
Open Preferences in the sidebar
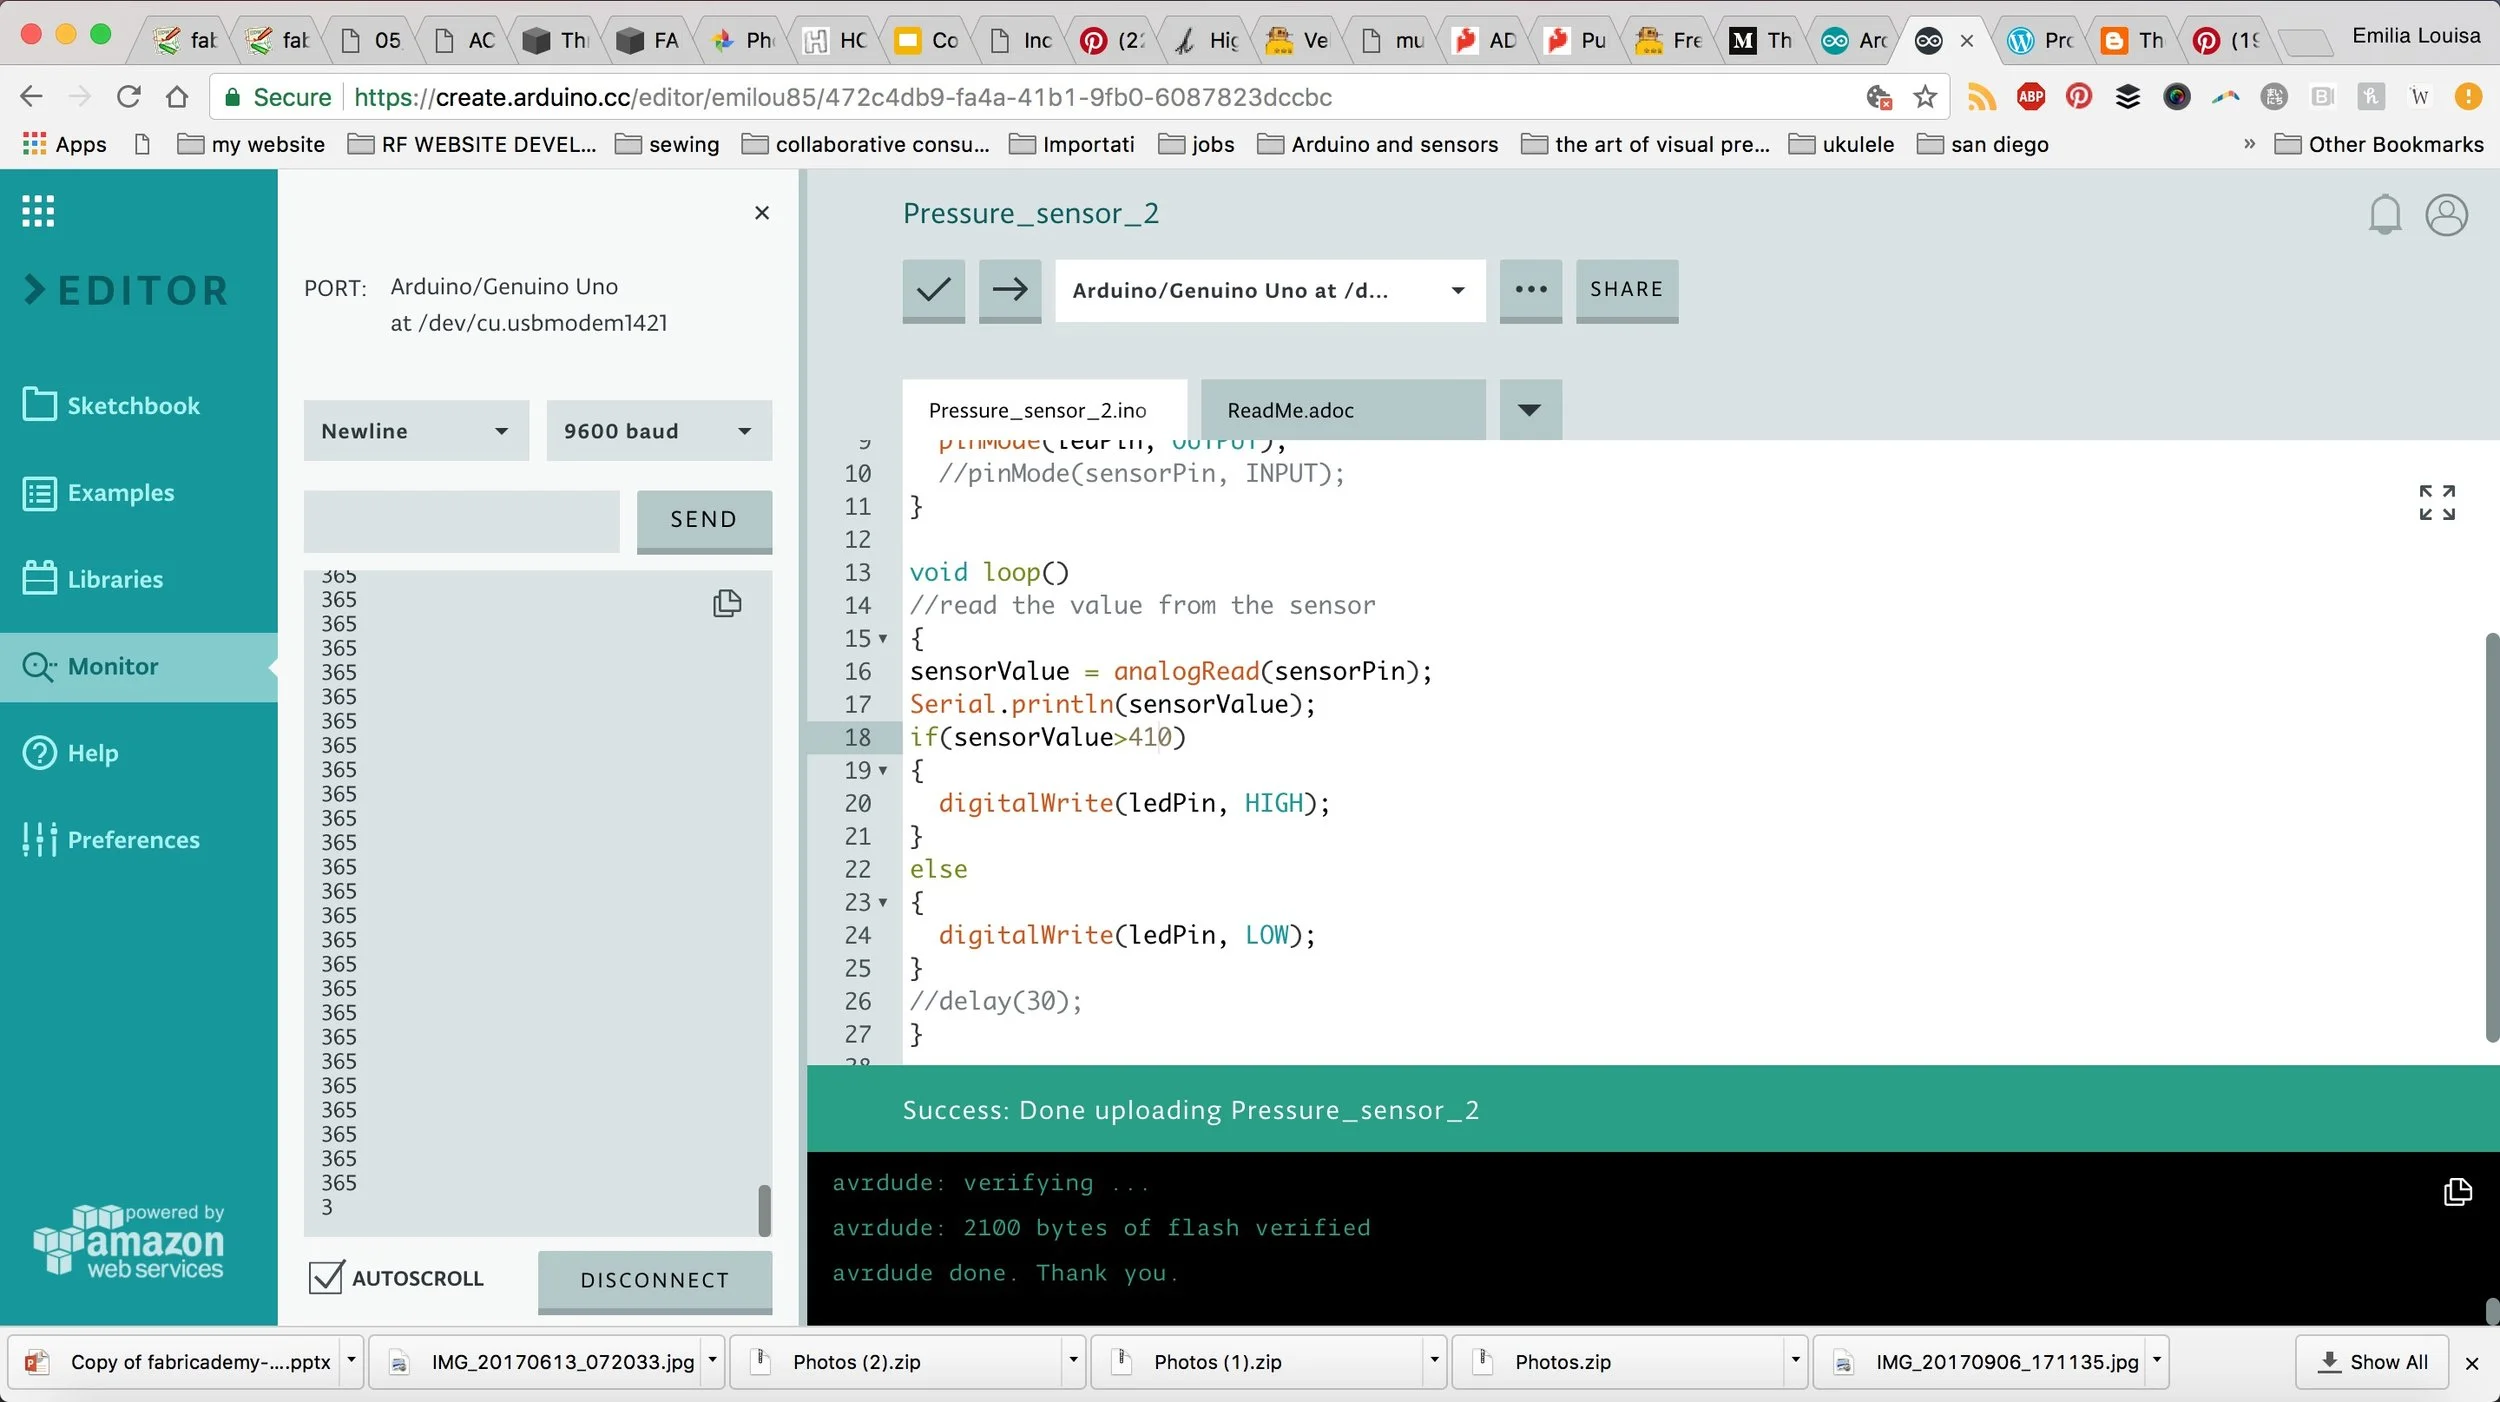tap(111, 840)
